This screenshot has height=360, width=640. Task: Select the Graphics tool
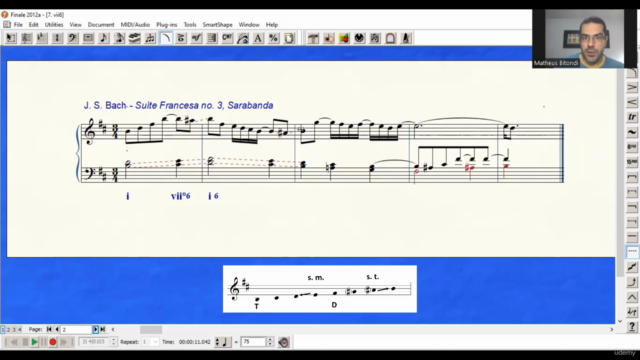pos(344,38)
